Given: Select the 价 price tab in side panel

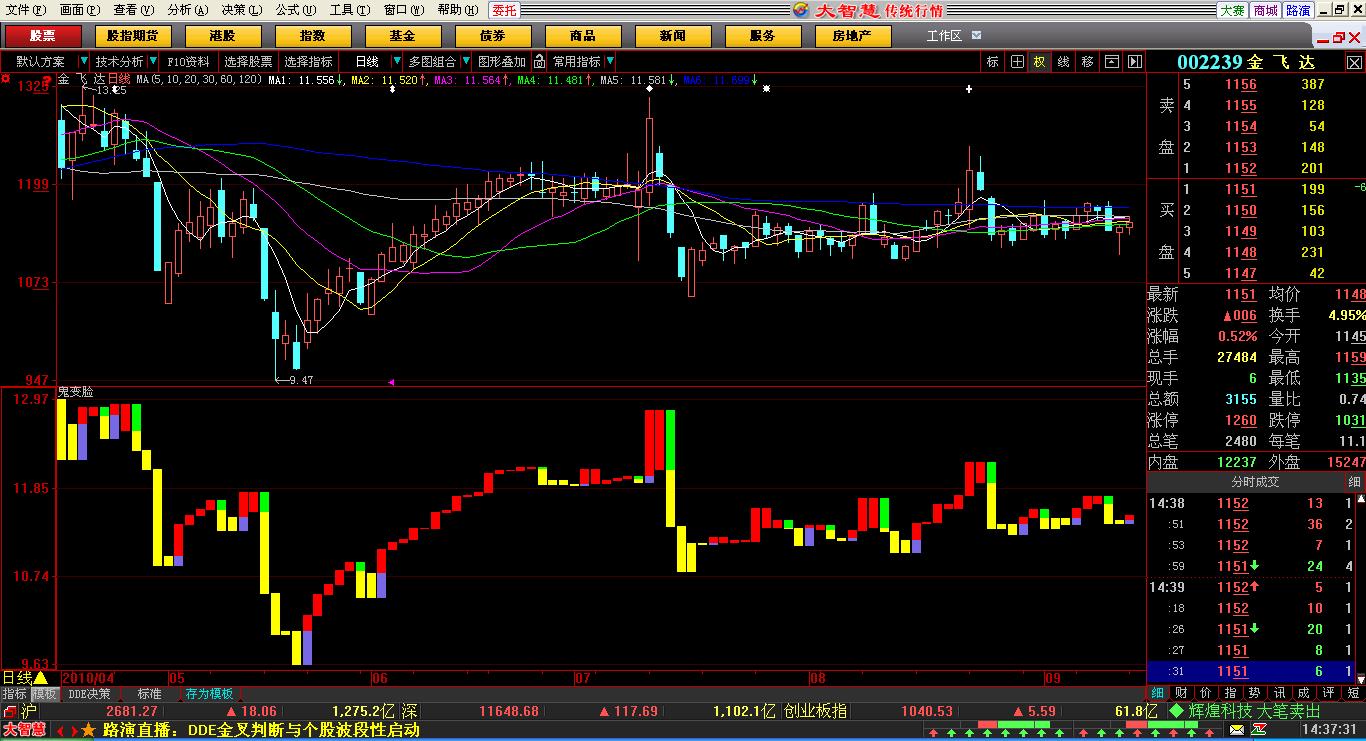Looking at the screenshot, I should (x=1205, y=693).
